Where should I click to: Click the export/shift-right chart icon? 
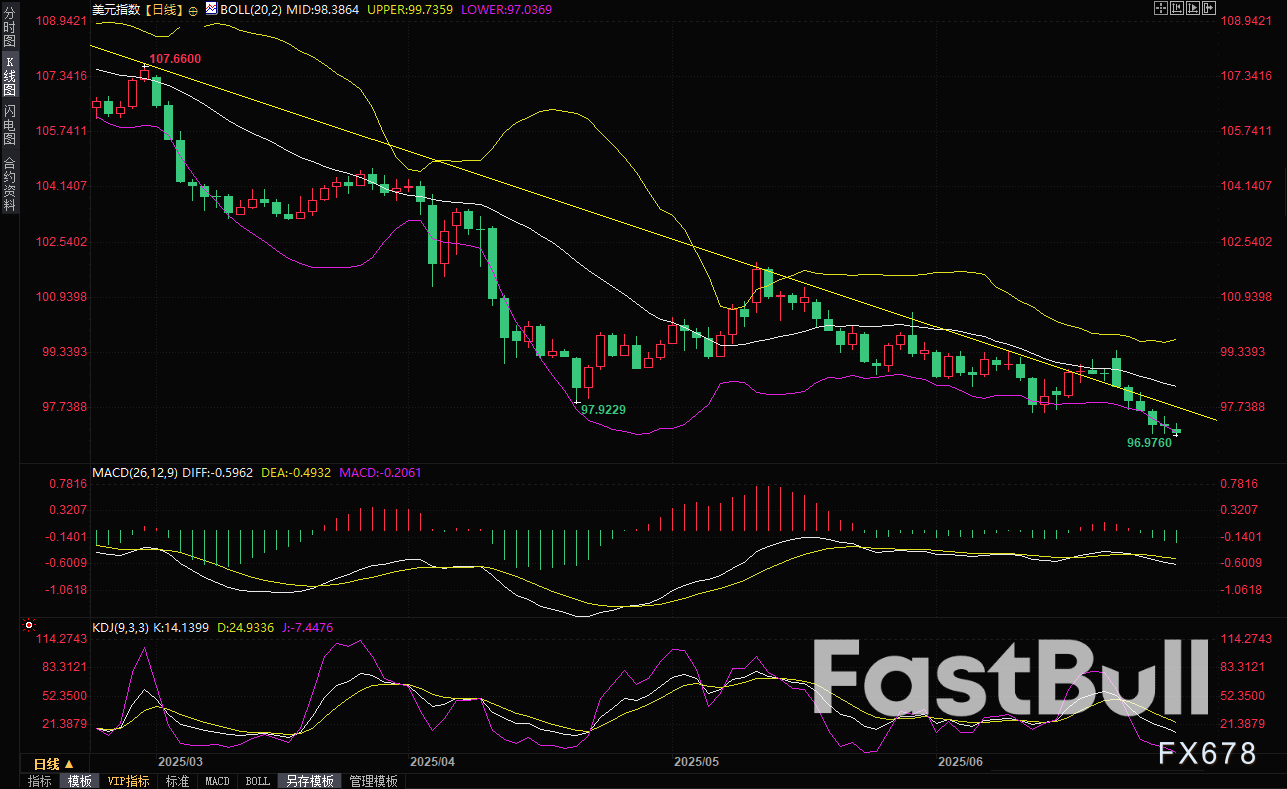coord(1210,8)
